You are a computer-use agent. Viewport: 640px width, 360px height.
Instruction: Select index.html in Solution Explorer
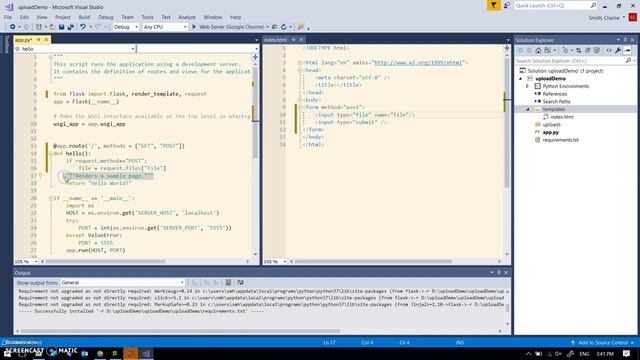[562, 117]
